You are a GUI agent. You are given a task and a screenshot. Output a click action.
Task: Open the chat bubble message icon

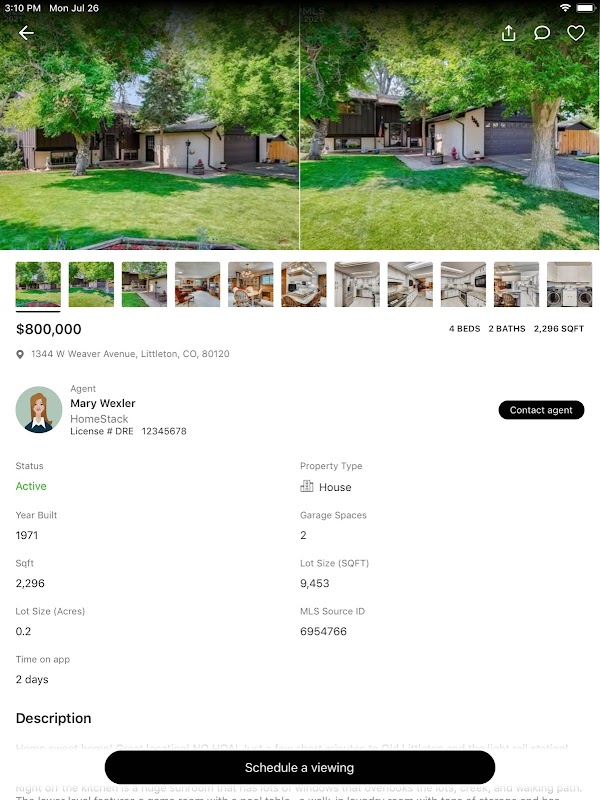pos(542,33)
